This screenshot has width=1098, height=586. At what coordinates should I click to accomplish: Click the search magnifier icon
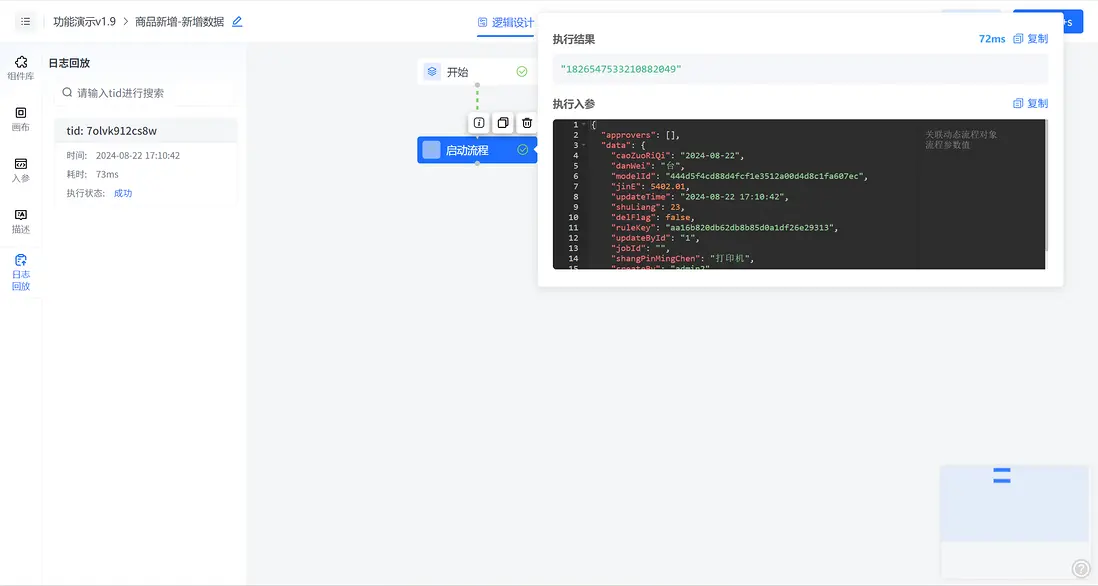click(x=67, y=92)
